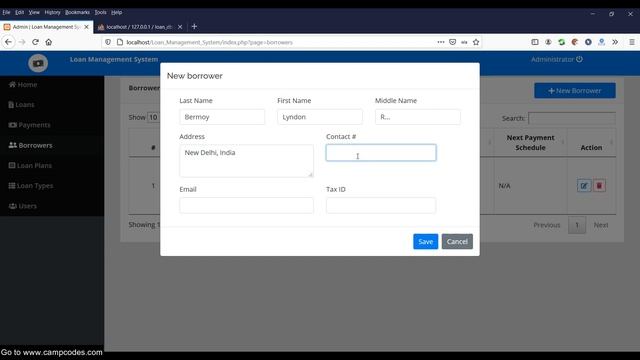
Task: Go to the browser Home page
Action: coord(49,42)
